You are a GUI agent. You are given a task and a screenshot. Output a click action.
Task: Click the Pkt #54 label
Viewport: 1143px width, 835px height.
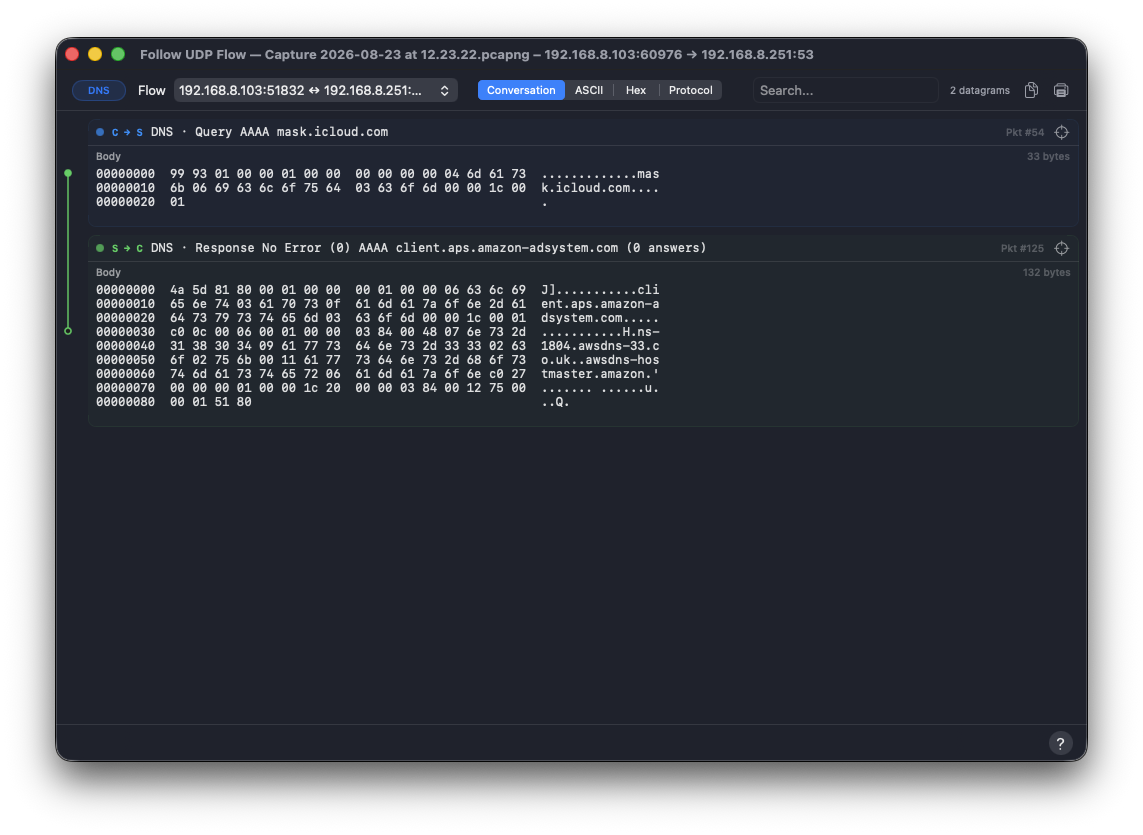click(x=1024, y=132)
